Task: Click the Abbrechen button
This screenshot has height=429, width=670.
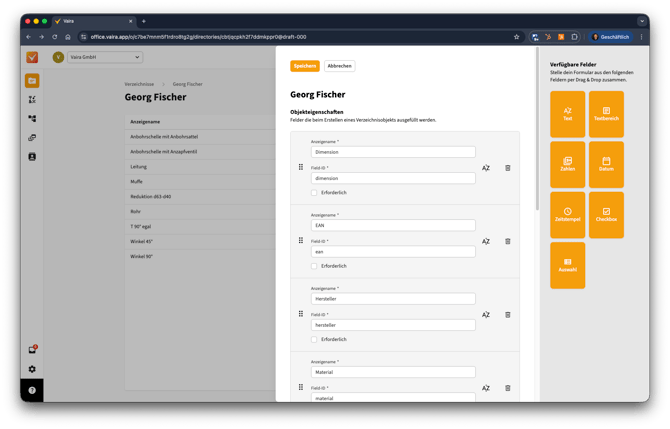Action: tap(339, 66)
